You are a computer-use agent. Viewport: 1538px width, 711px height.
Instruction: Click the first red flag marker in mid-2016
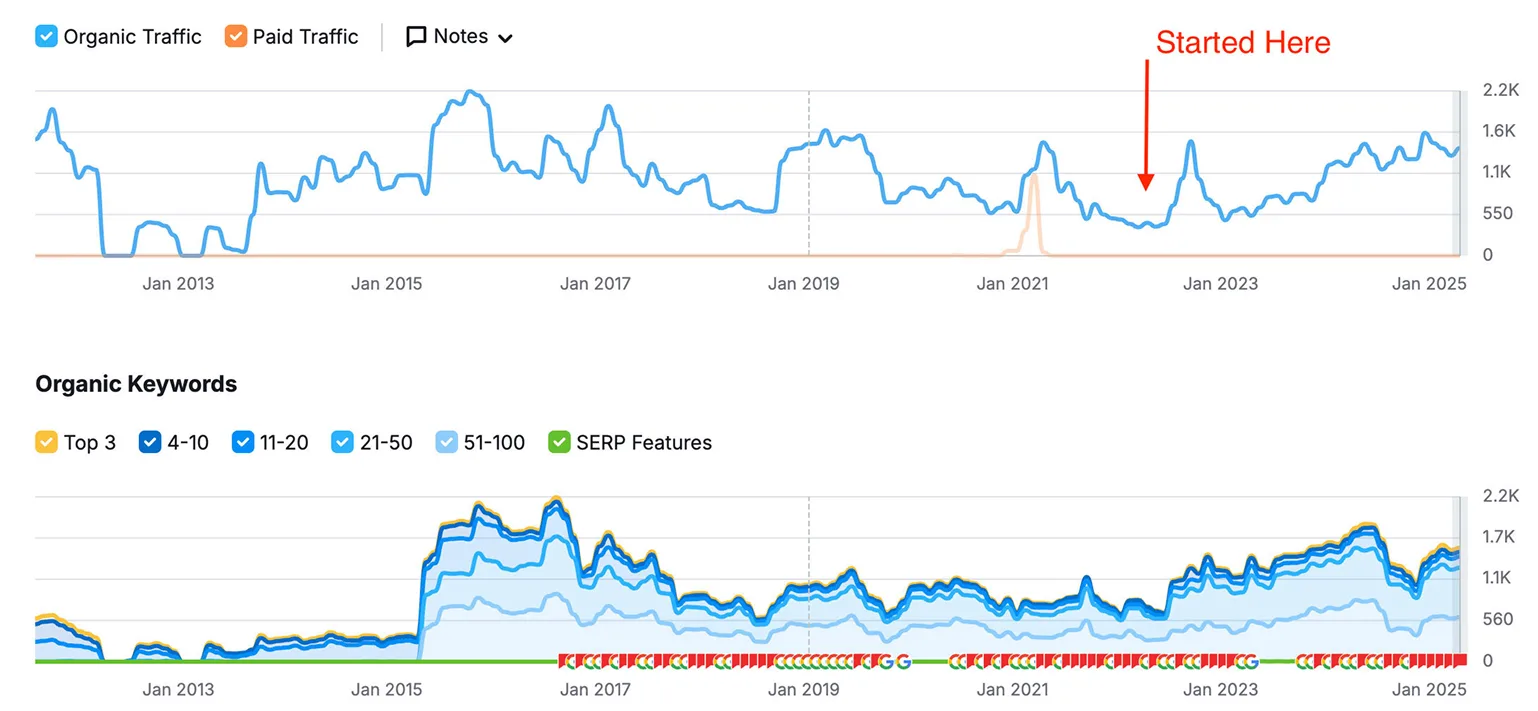(x=563, y=659)
